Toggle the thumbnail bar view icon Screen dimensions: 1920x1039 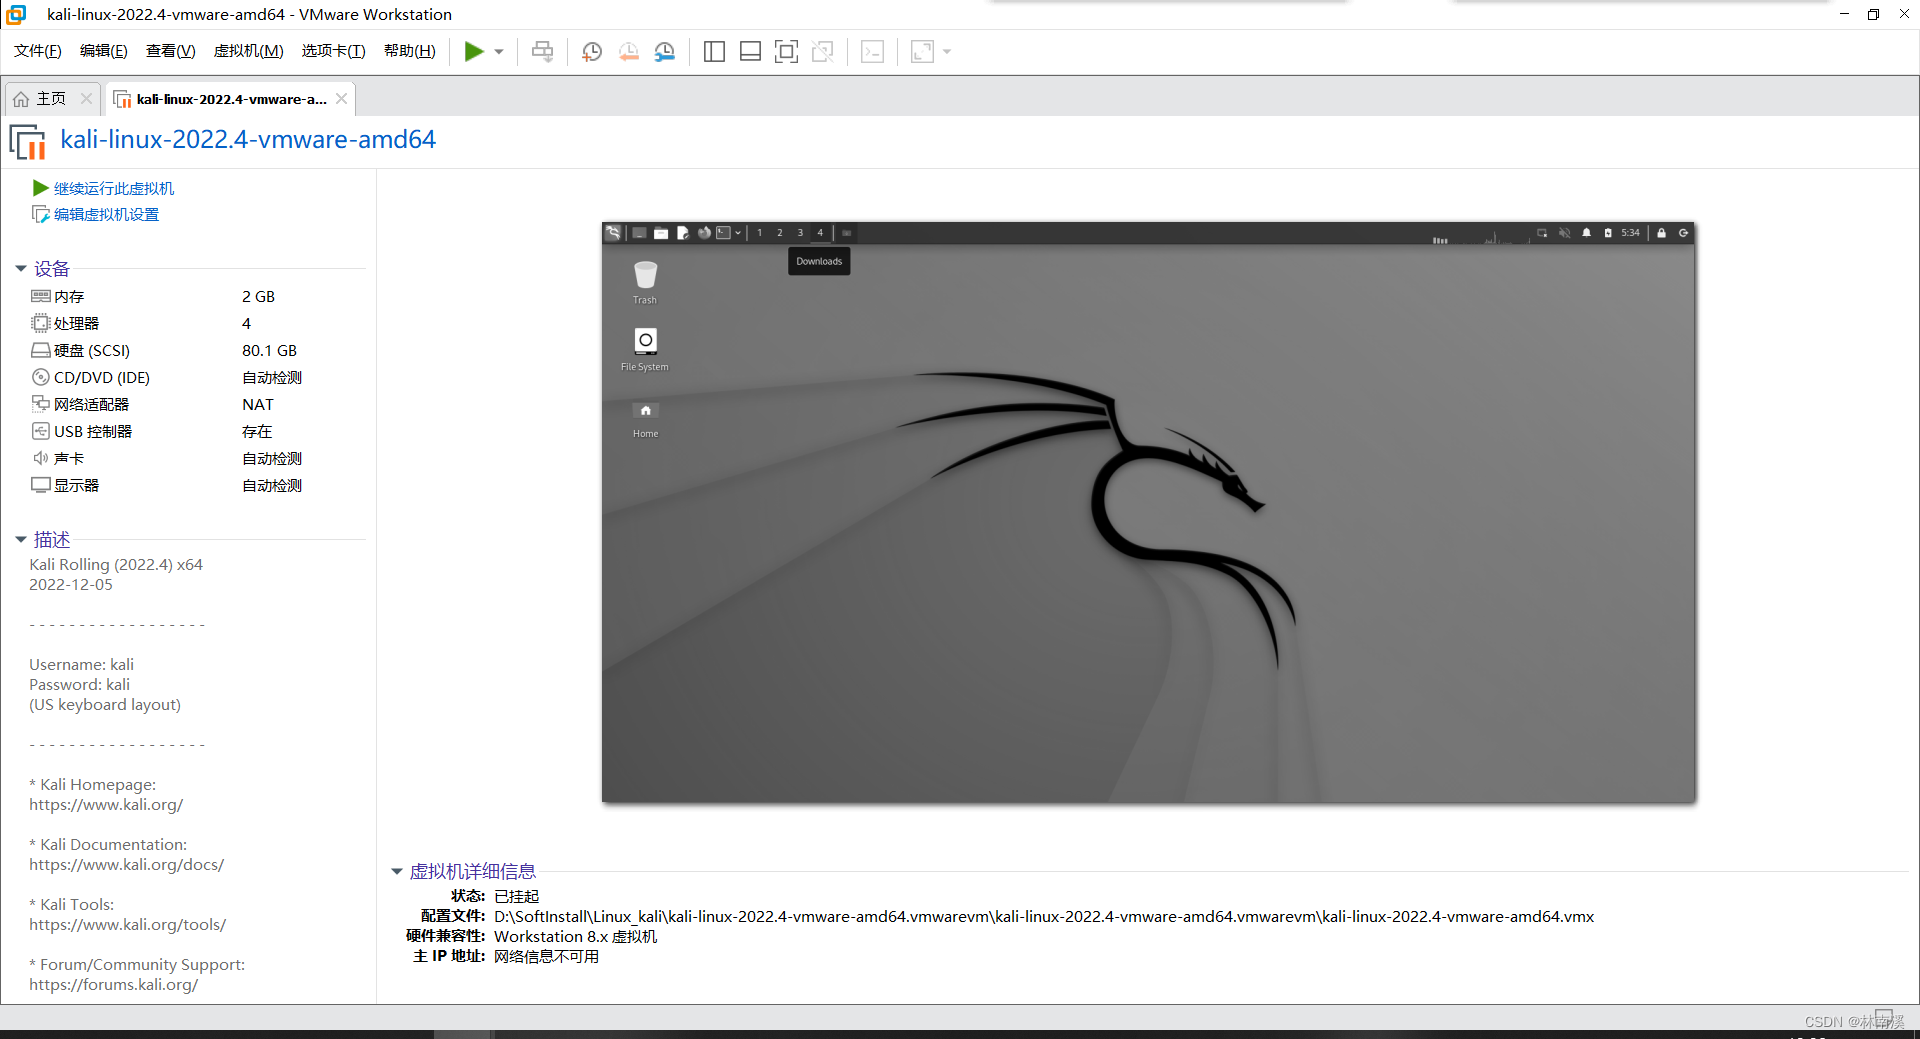point(750,51)
